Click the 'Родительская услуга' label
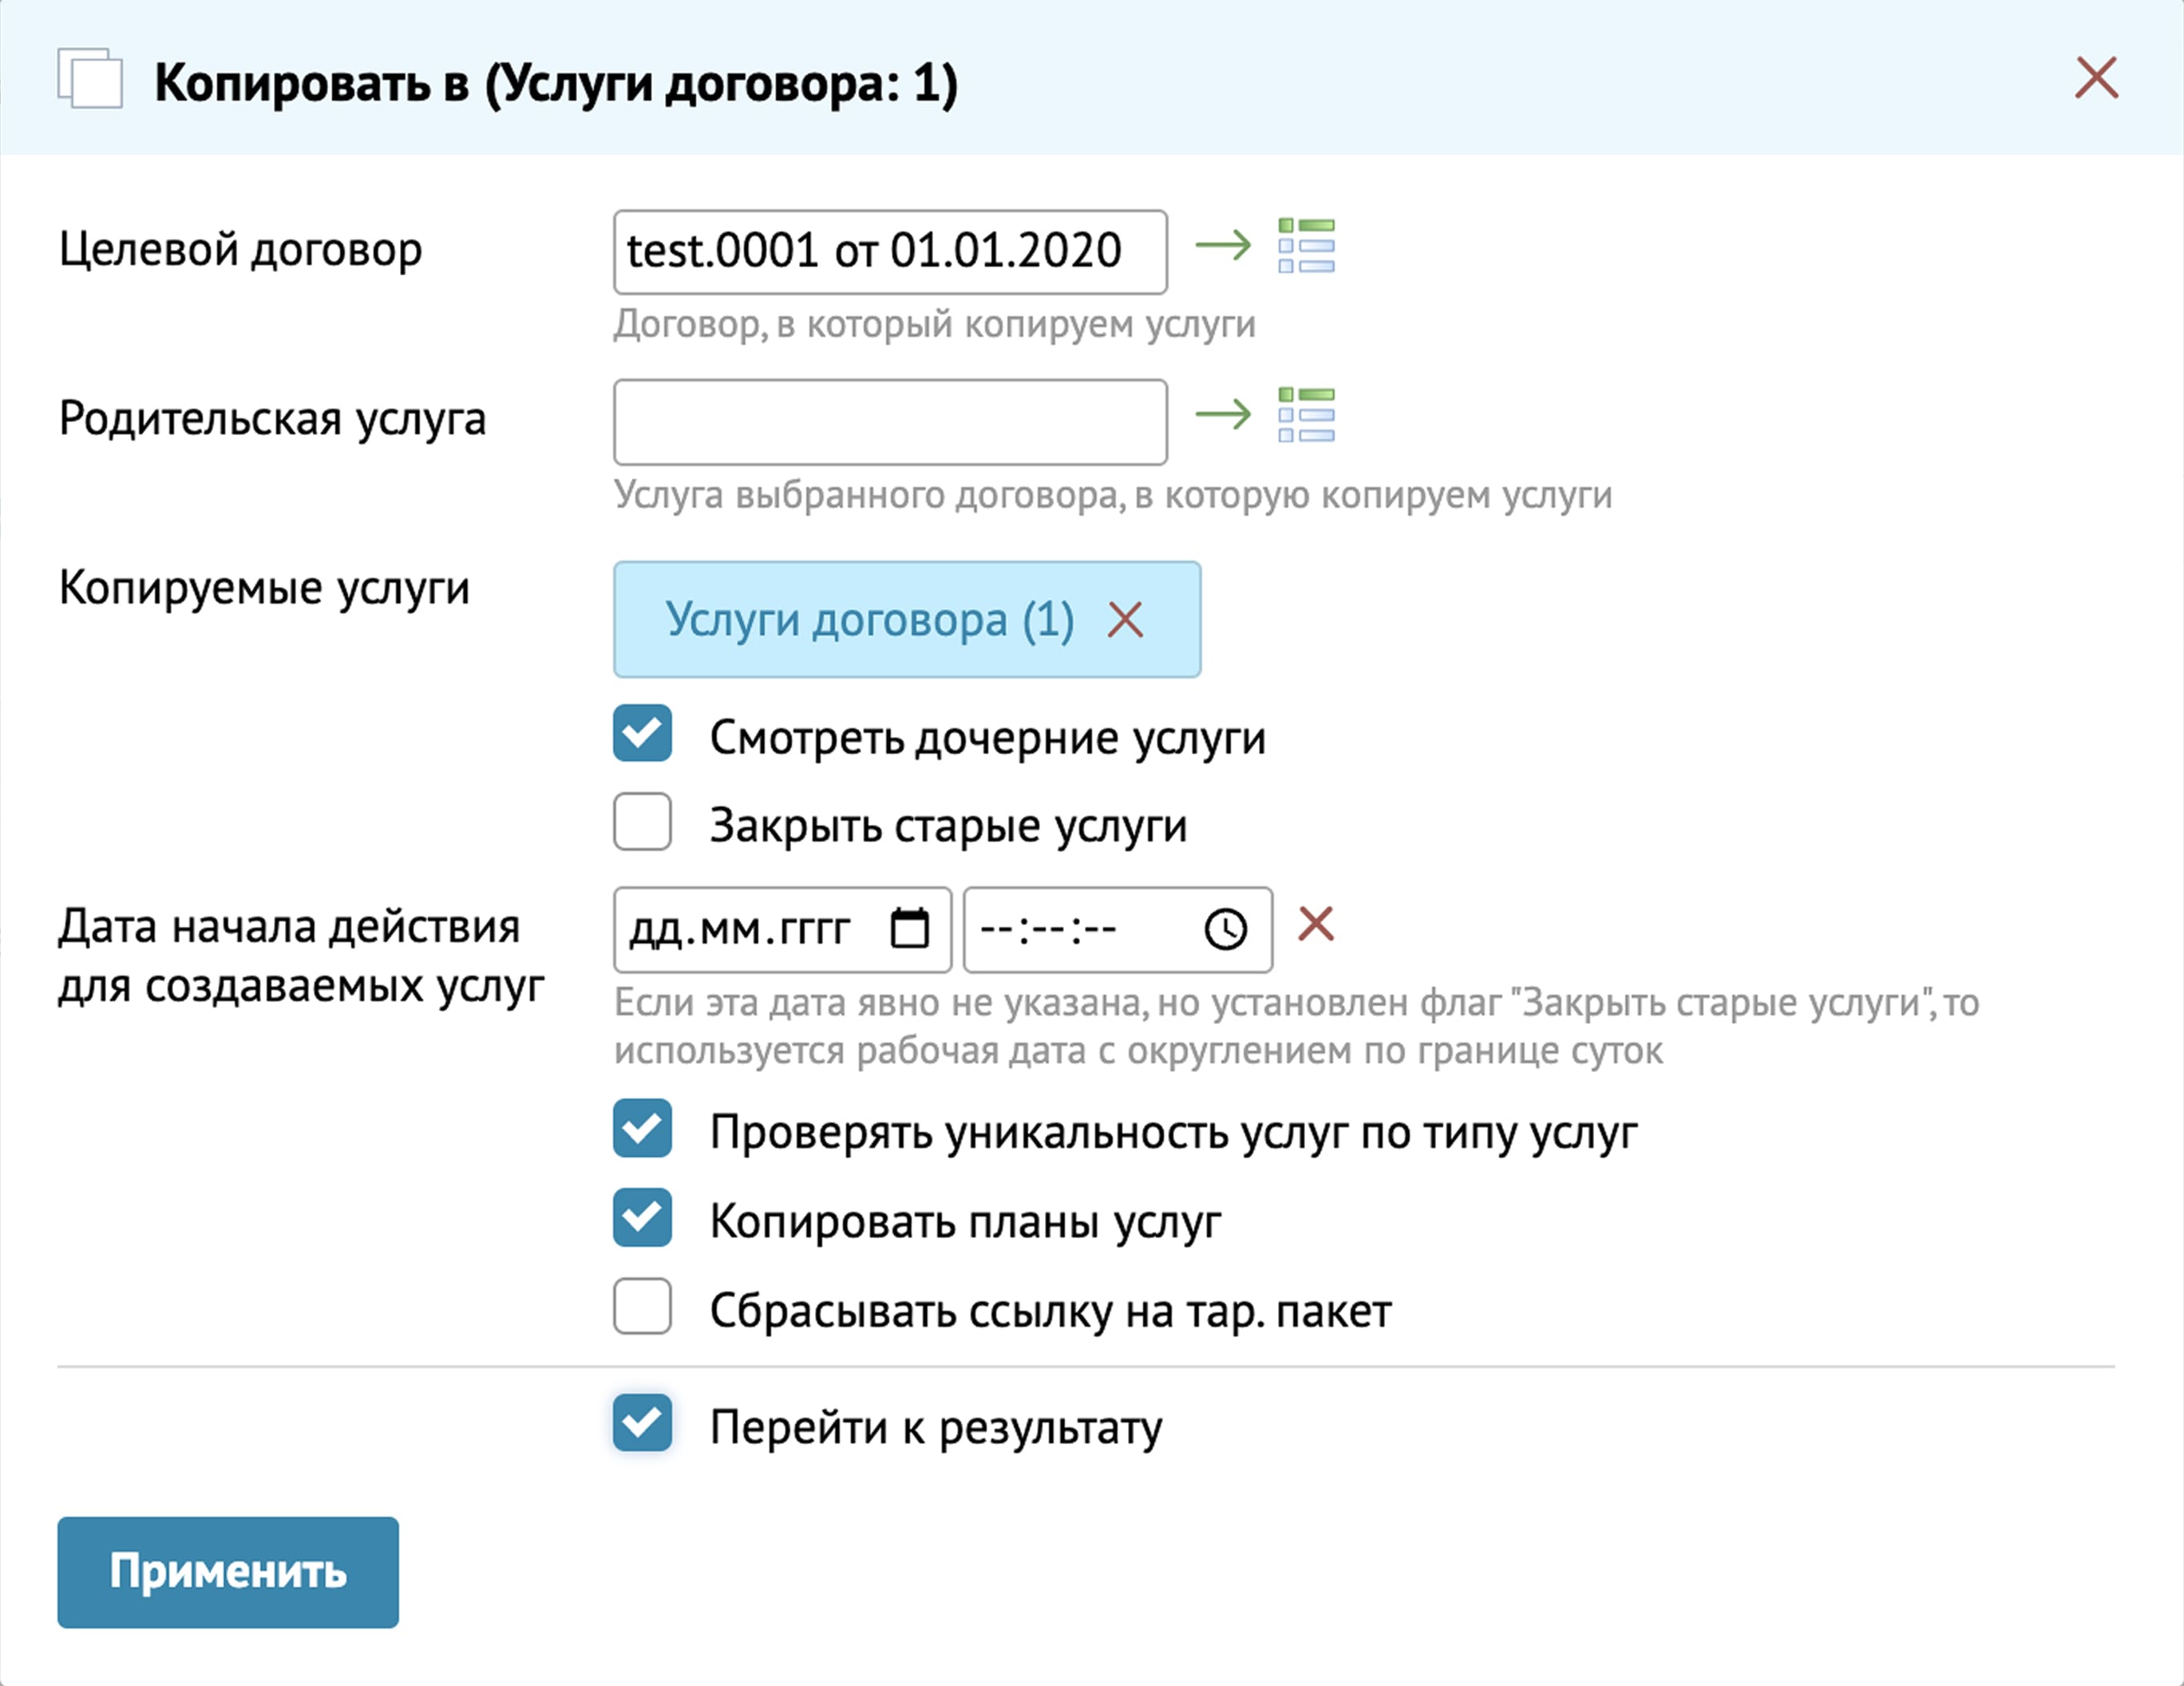Screen dimensions: 2184x1686 click(x=272, y=419)
